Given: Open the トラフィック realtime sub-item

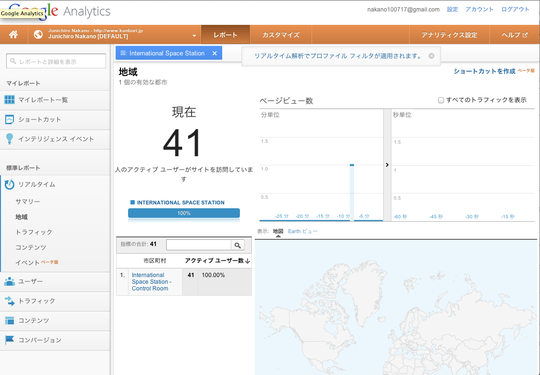Looking at the screenshot, I should (x=34, y=232).
